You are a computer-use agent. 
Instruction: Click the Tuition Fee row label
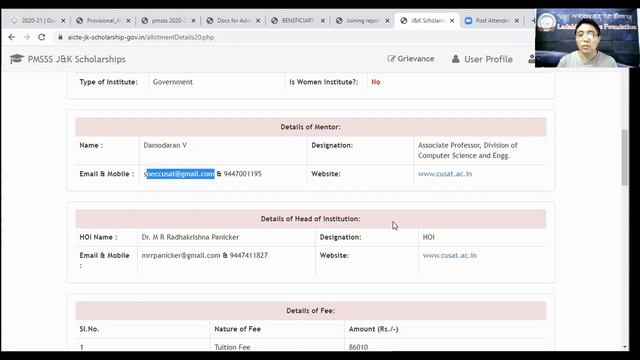click(x=232, y=347)
